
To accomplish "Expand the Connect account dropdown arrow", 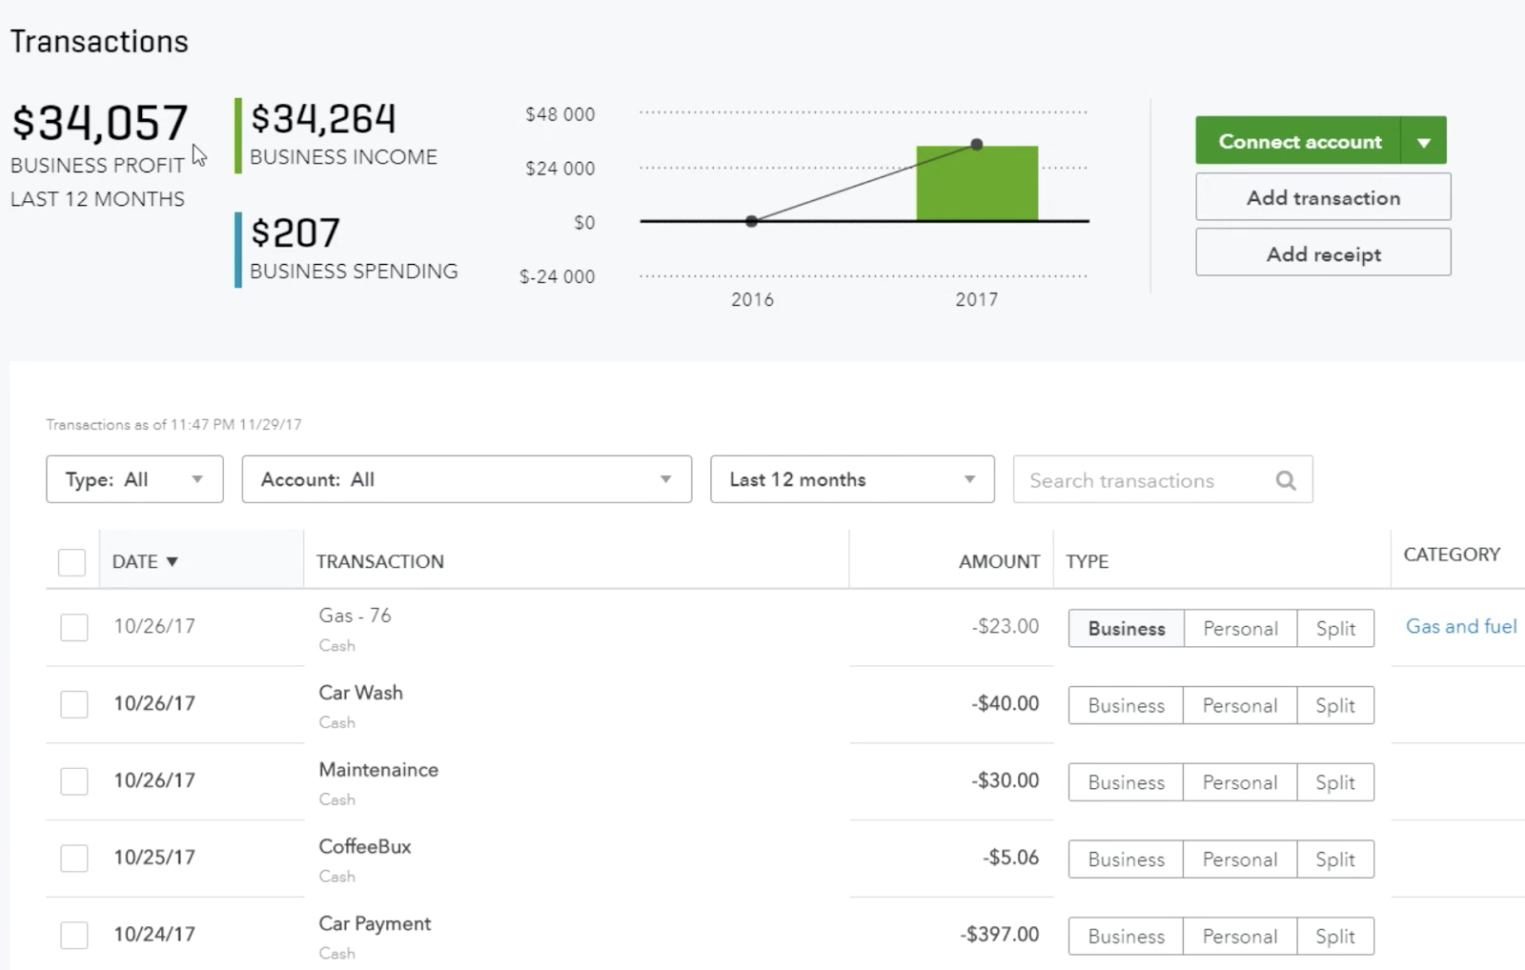I will pyautogui.click(x=1424, y=140).
